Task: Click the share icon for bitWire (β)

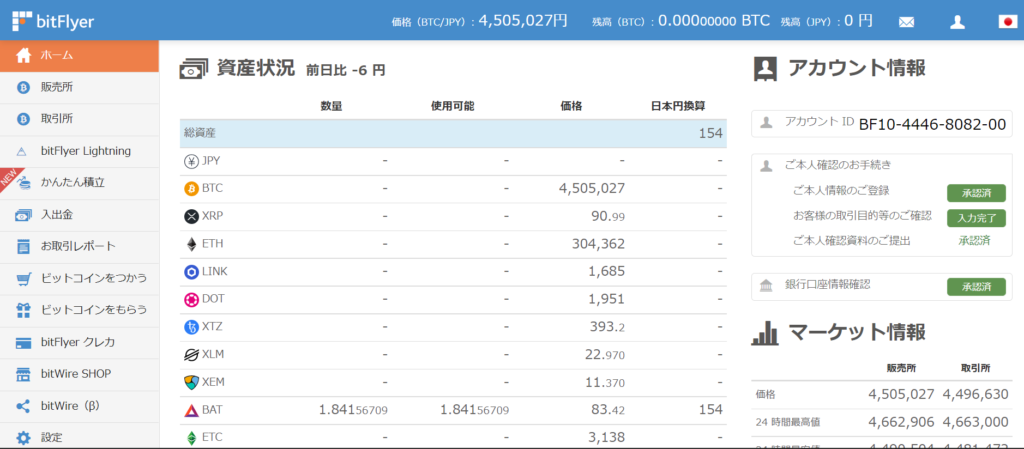Action: click(24, 407)
